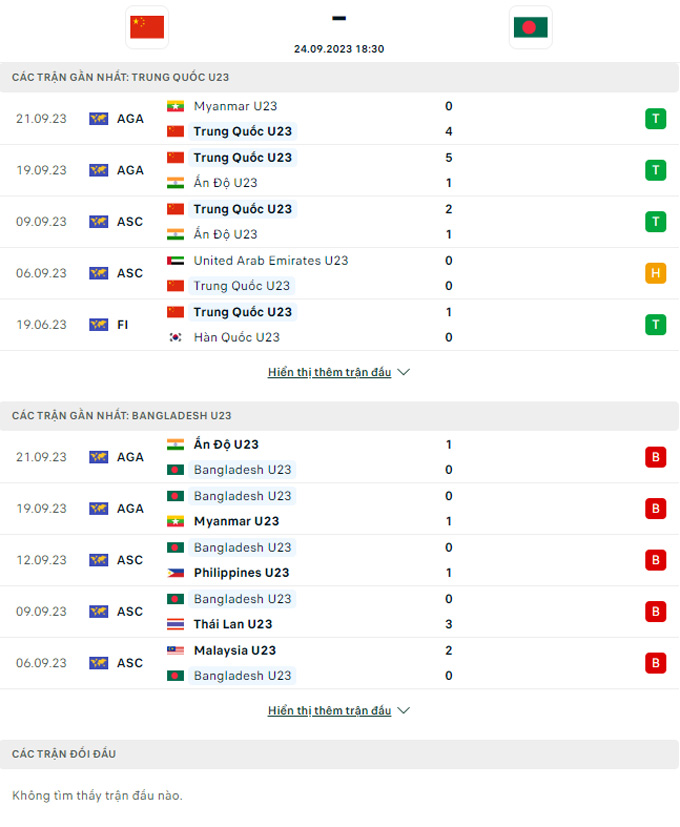Click the match date 24.09.2023 18:30
The height and width of the screenshot is (827, 680).
339,48
